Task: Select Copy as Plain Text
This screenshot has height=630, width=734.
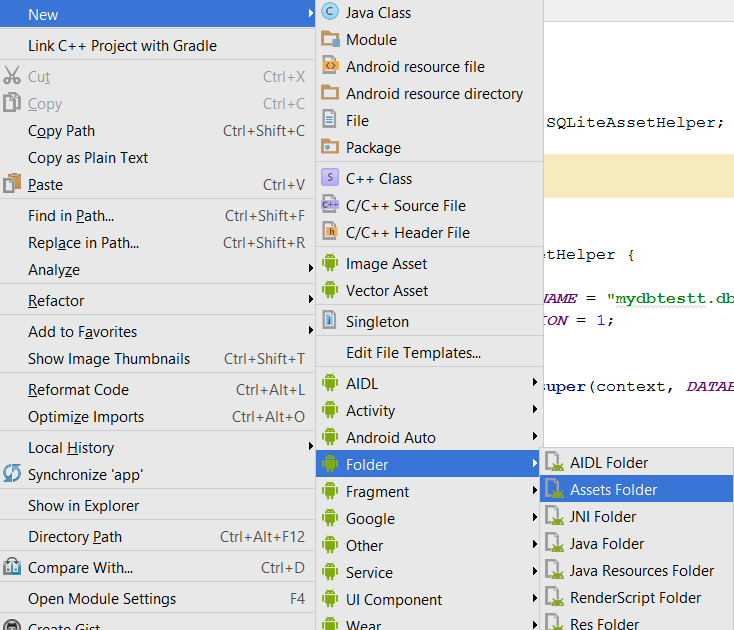Action: [157, 158]
